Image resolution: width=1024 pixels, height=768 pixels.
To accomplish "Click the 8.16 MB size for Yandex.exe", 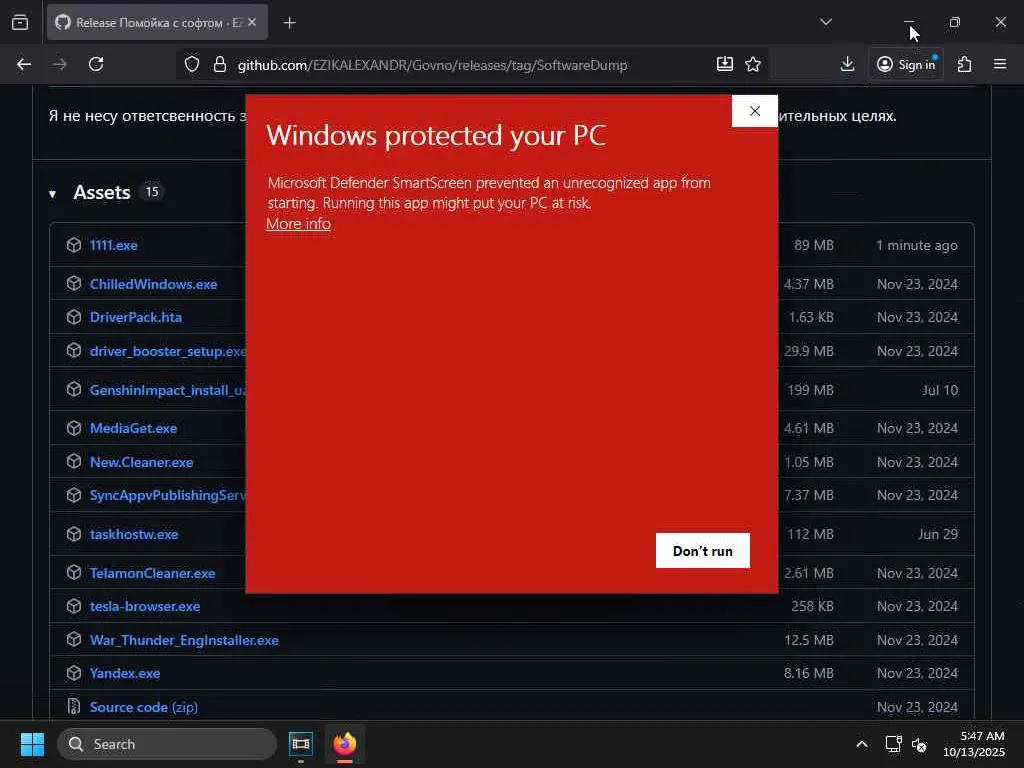I will point(808,673).
